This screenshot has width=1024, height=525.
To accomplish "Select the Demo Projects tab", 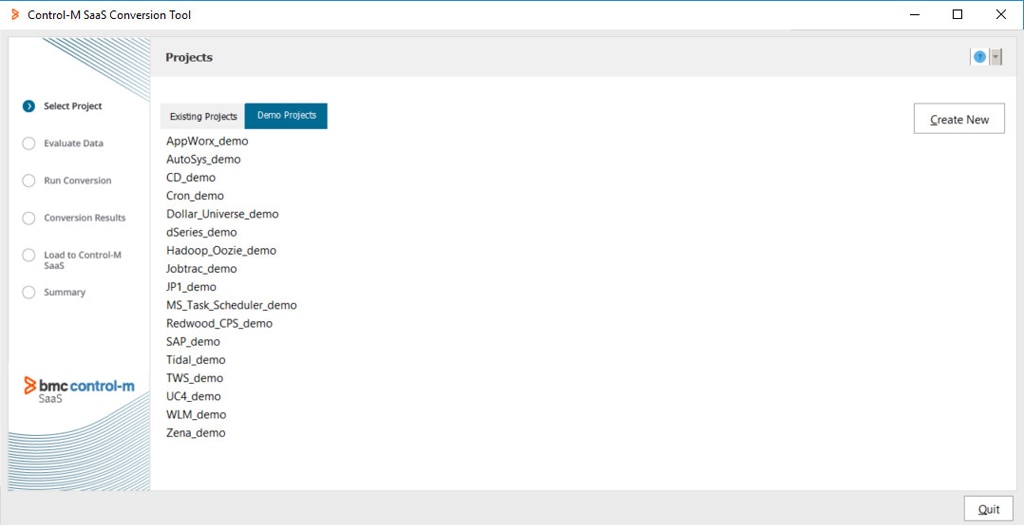I will pyautogui.click(x=286, y=116).
